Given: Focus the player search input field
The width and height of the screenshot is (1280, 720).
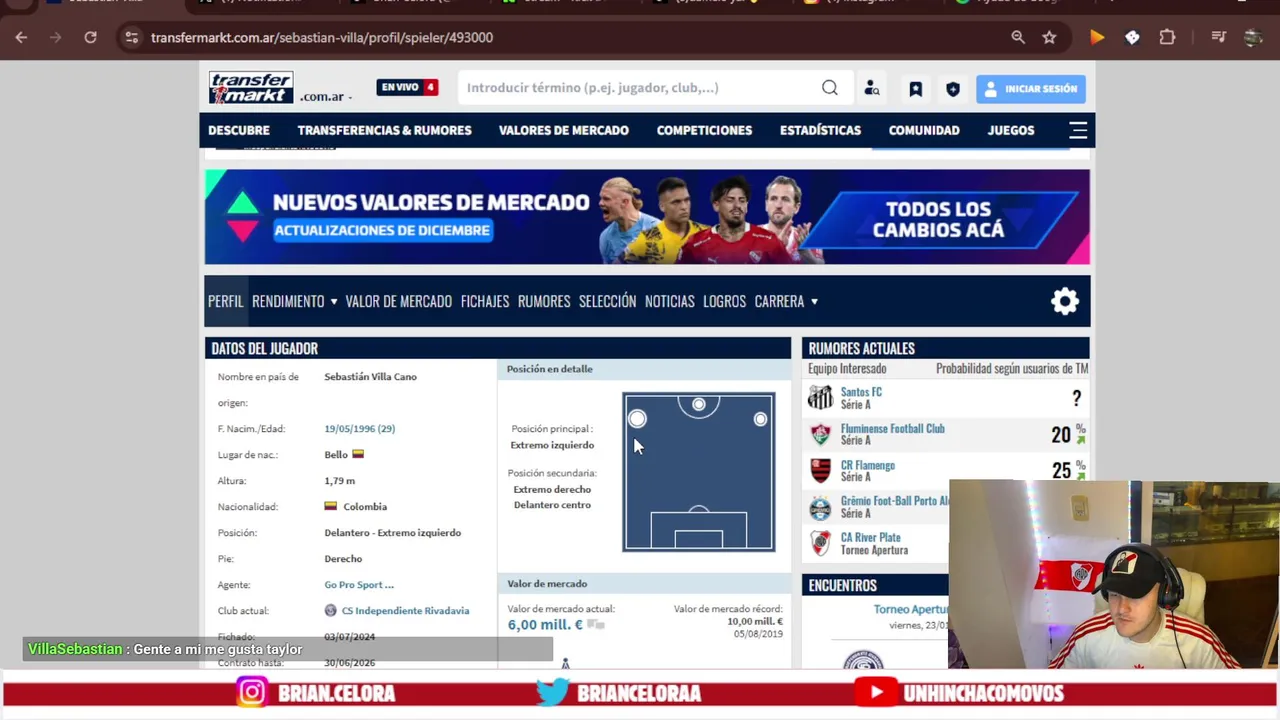Looking at the screenshot, I should point(638,88).
